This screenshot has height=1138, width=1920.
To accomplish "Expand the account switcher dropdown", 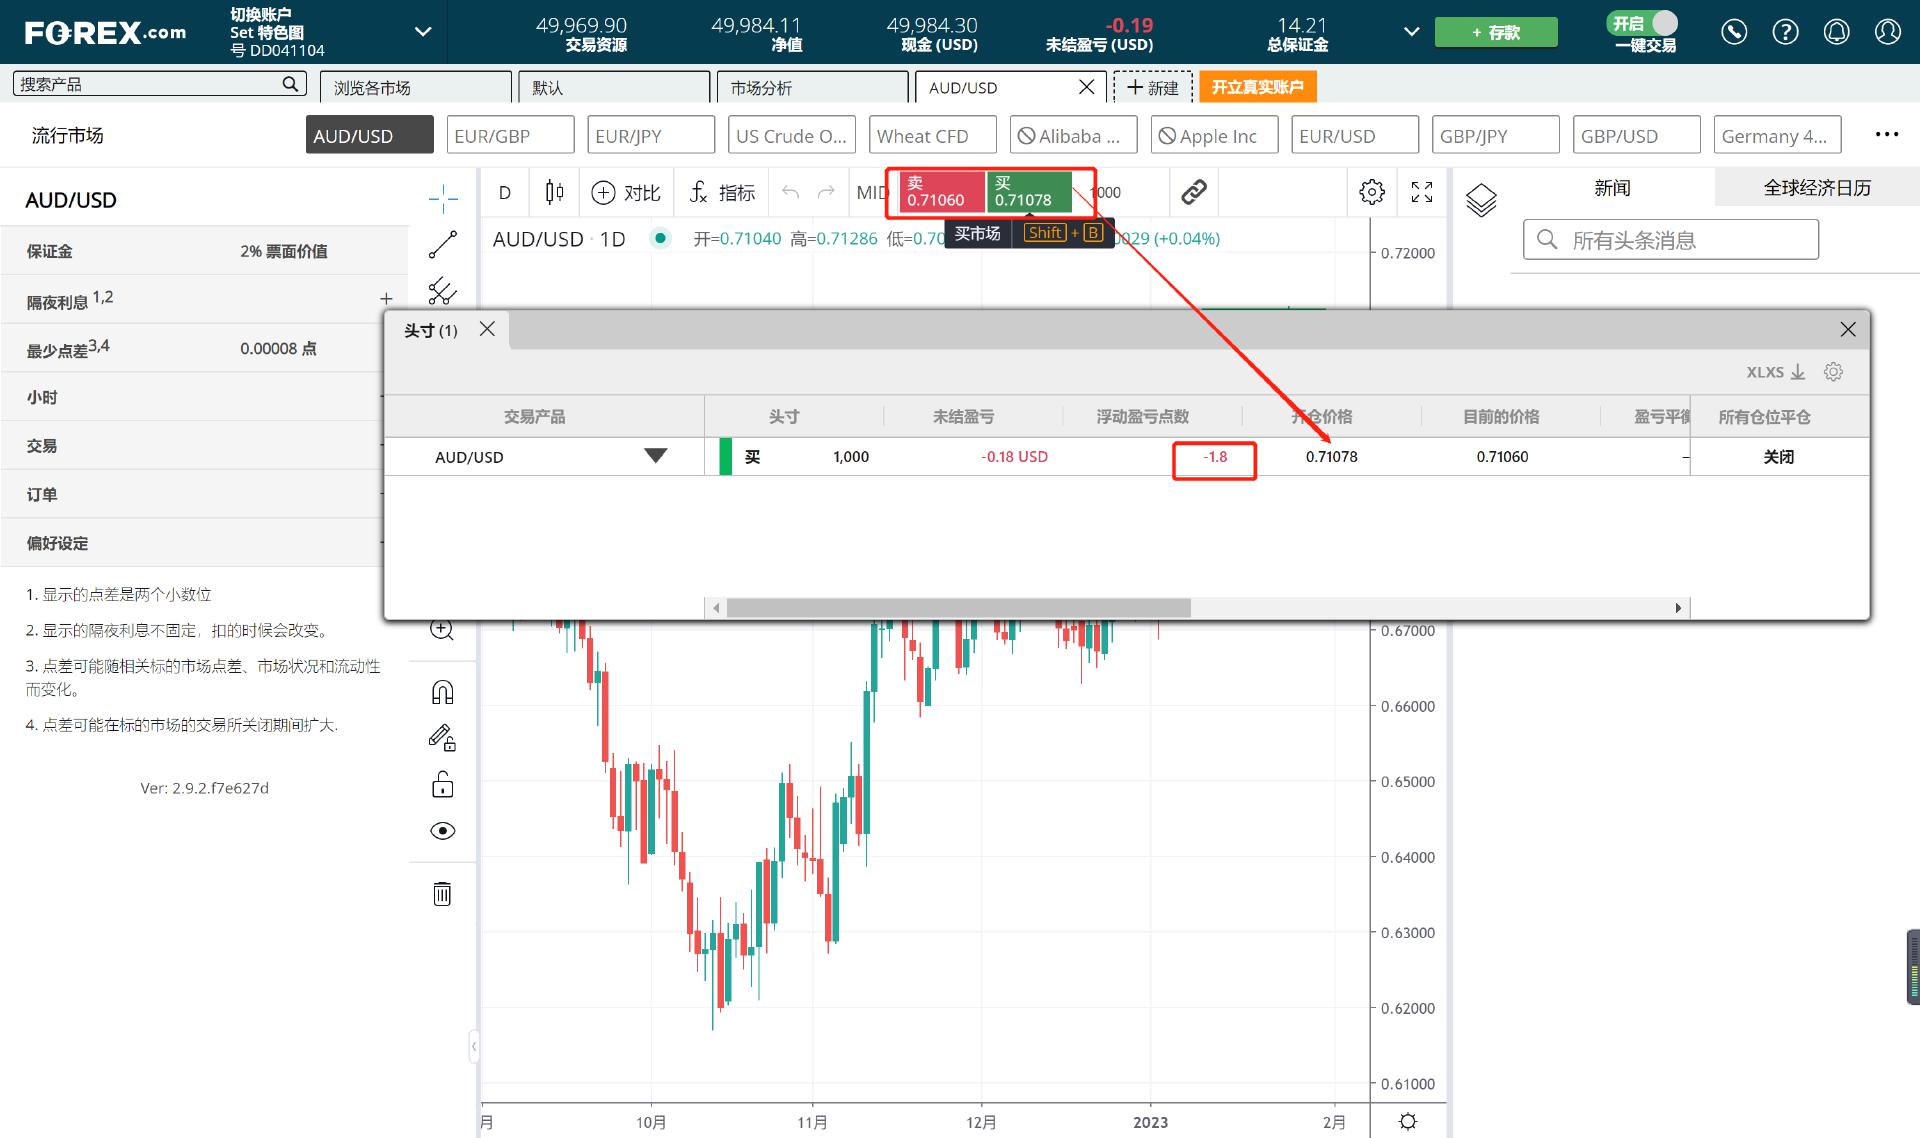I will click(421, 31).
